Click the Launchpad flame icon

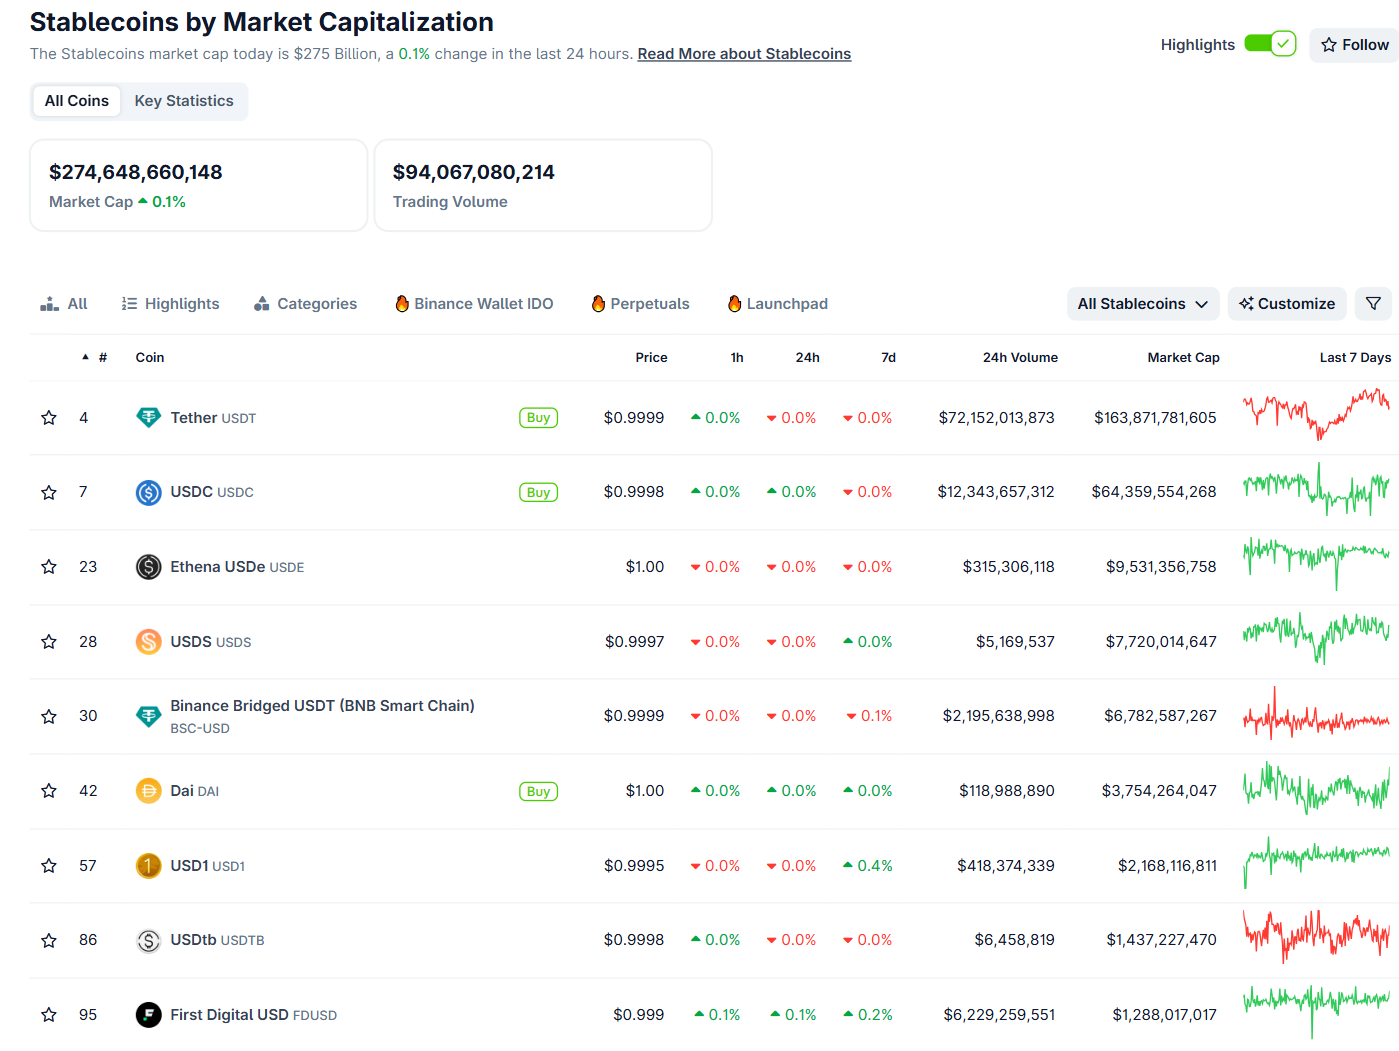734,304
